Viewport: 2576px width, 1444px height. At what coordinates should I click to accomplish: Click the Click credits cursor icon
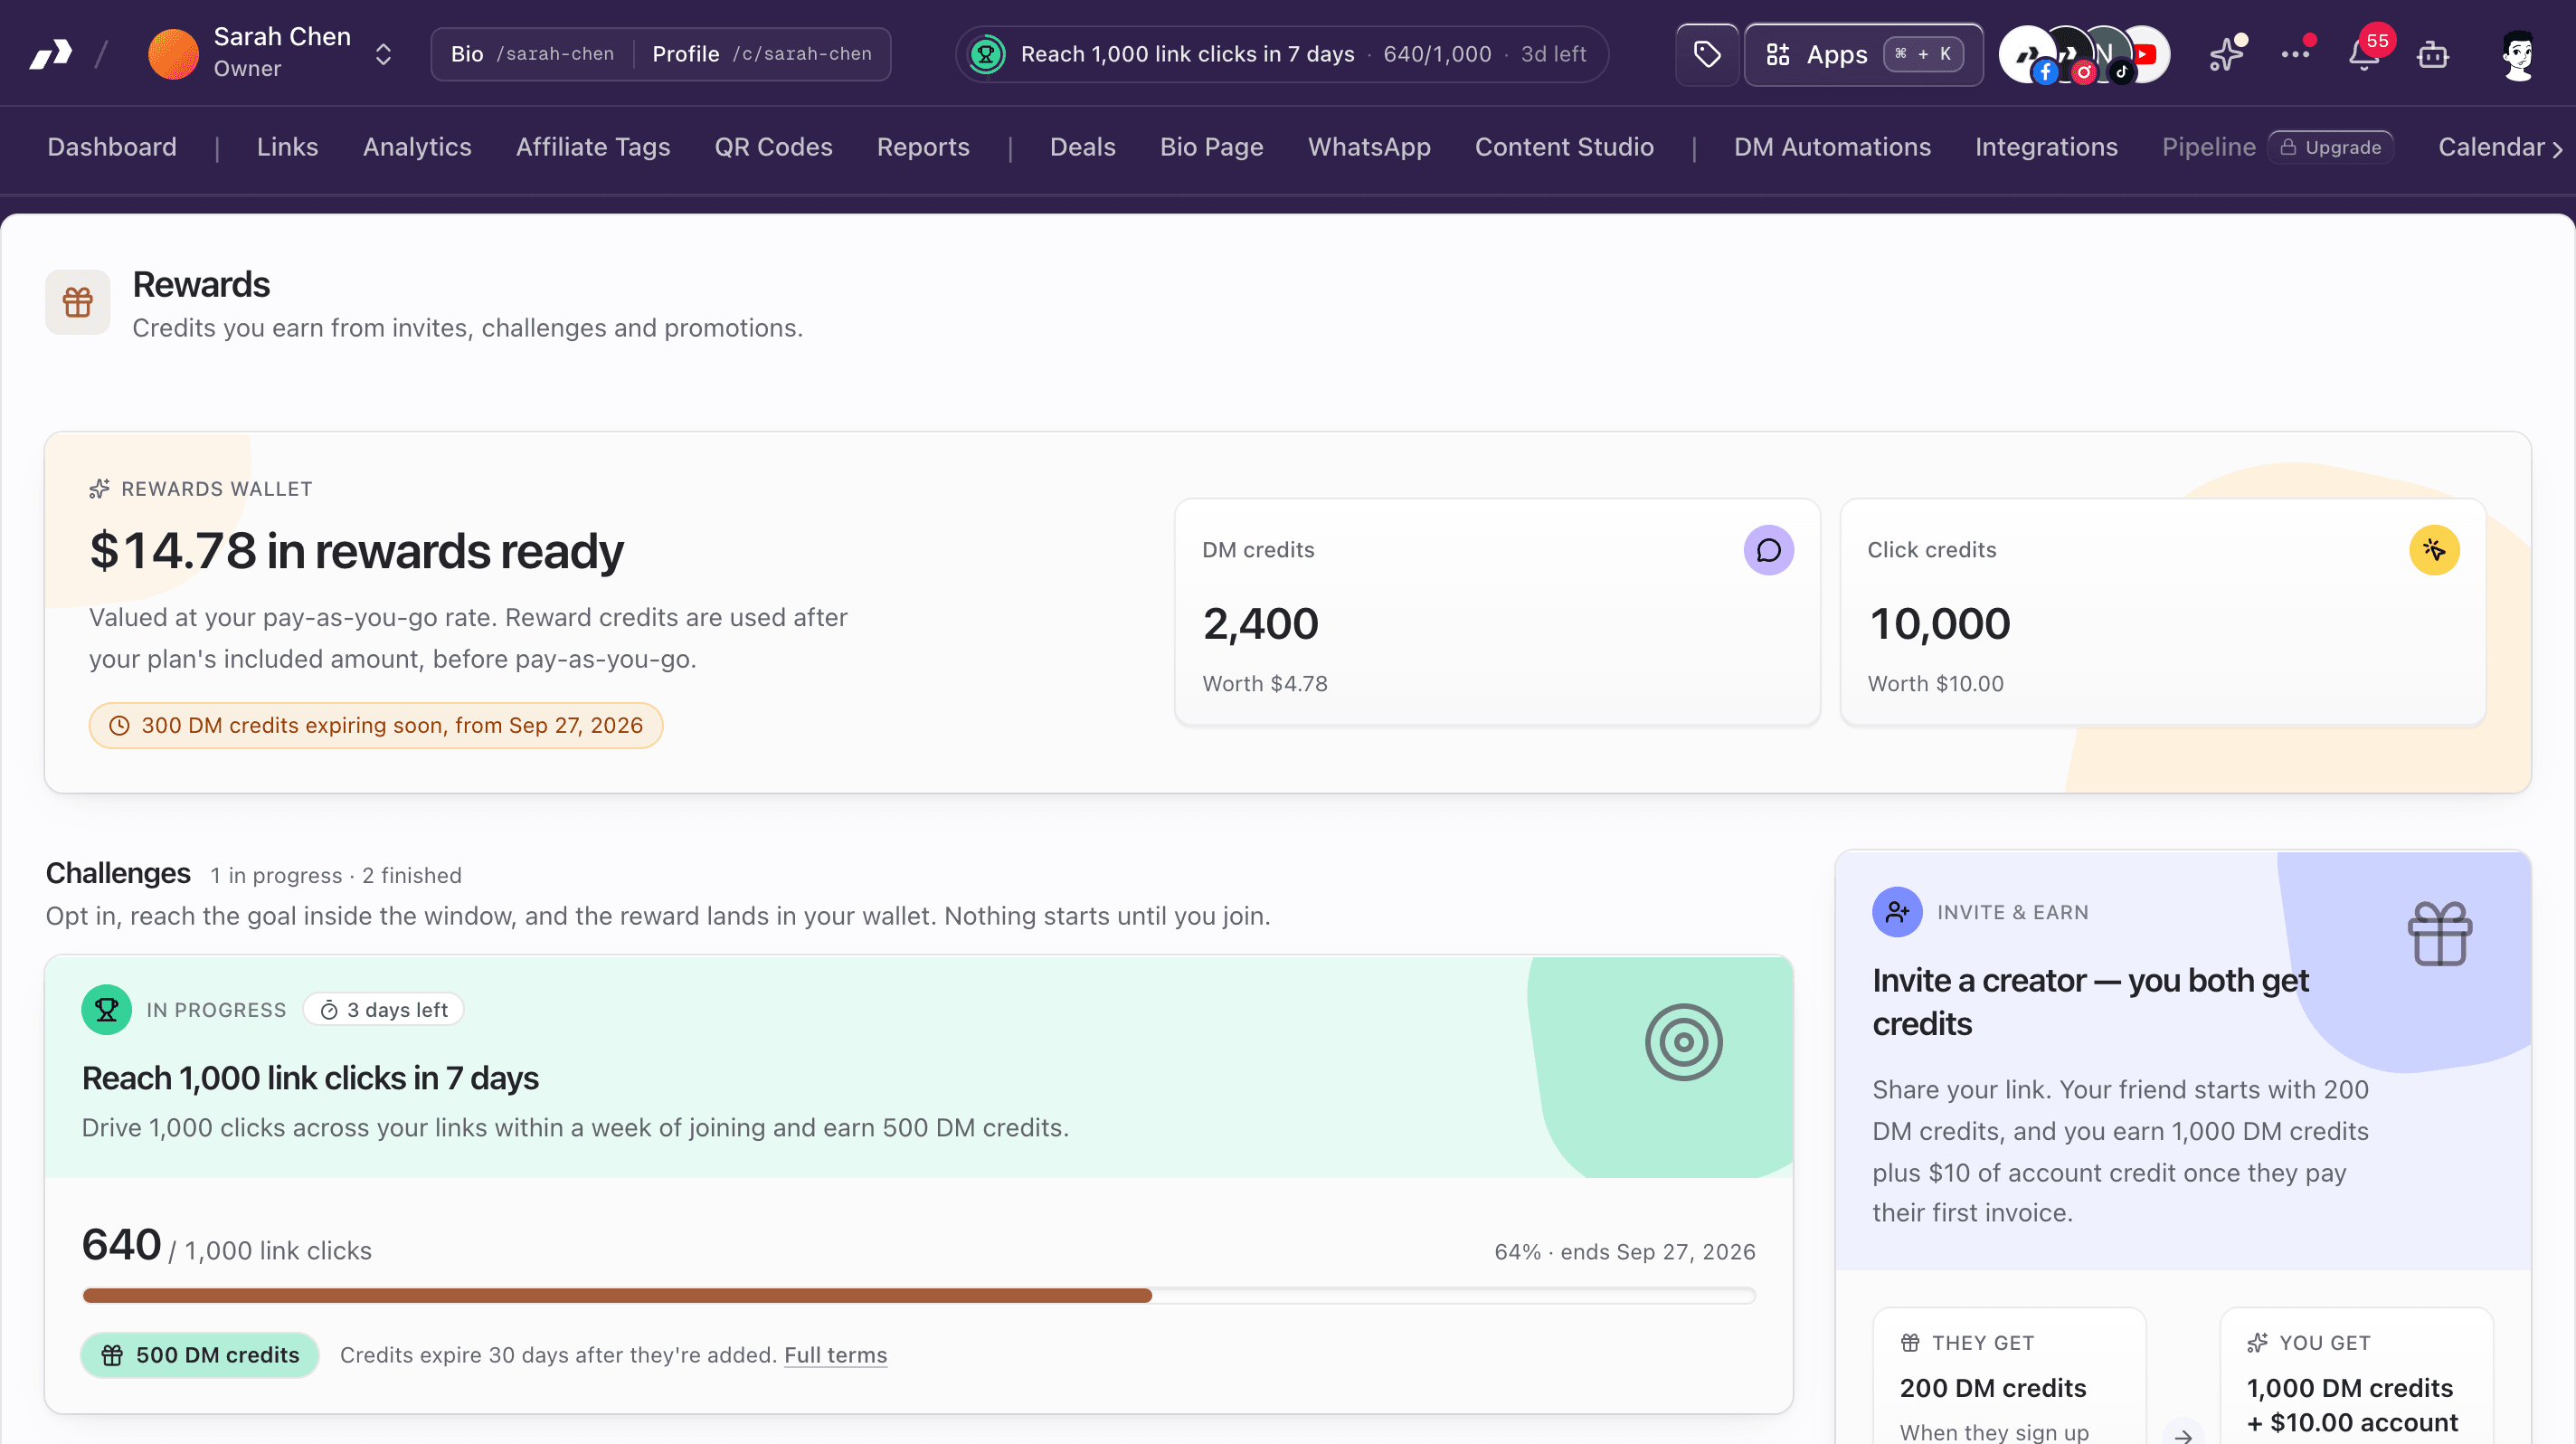click(2434, 550)
